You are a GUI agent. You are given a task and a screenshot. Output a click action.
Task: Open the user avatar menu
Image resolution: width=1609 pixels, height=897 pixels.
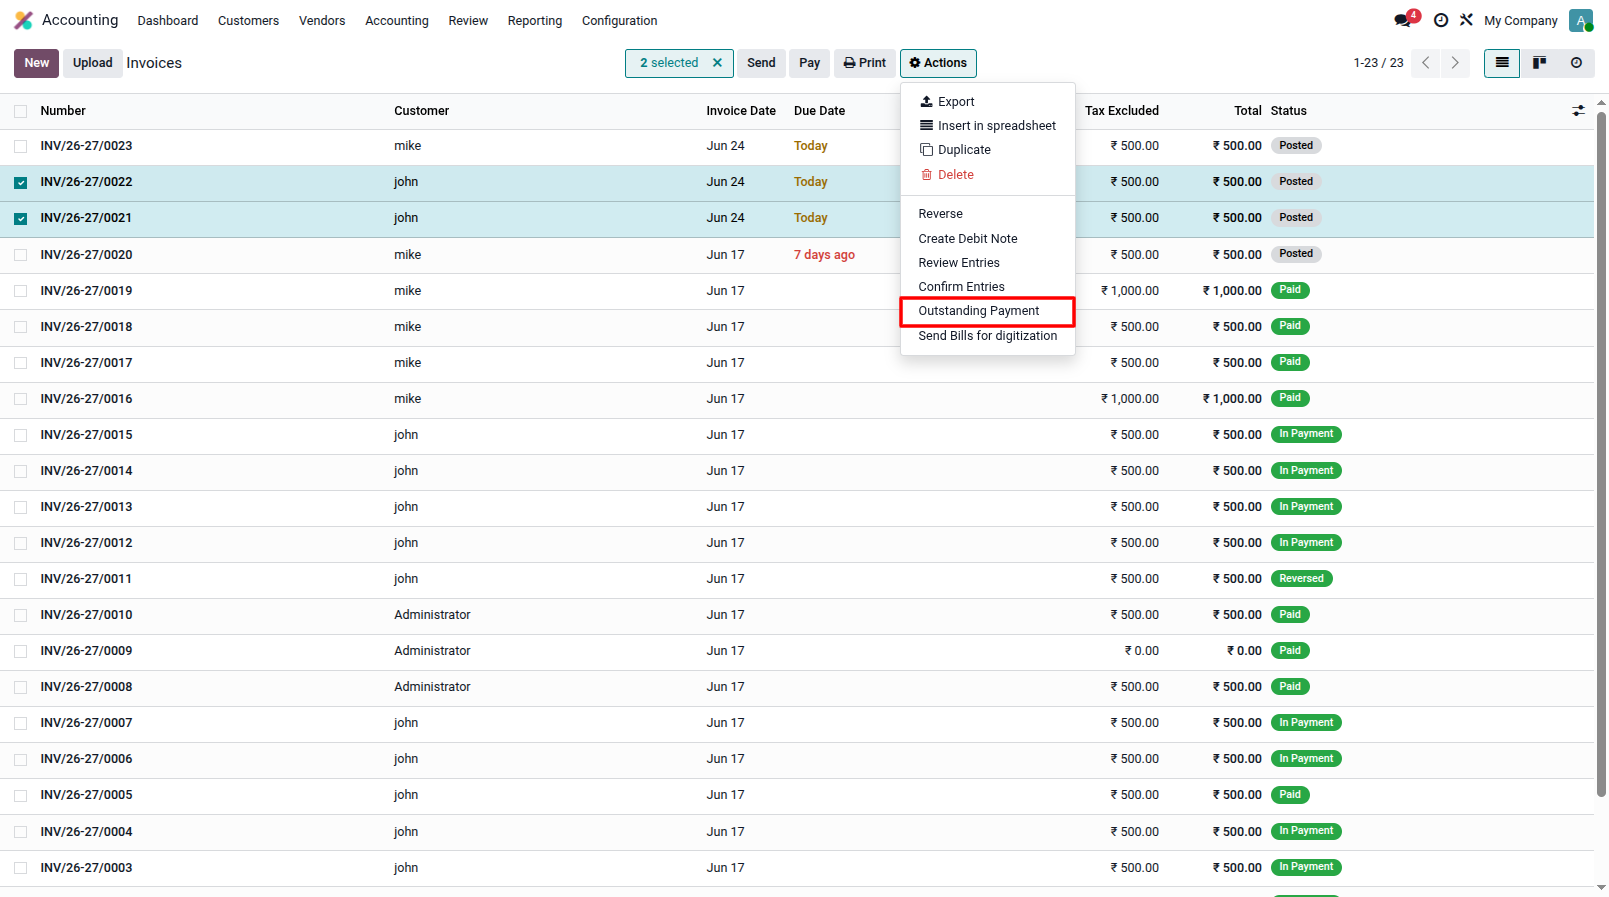pyautogui.click(x=1581, y=20)
